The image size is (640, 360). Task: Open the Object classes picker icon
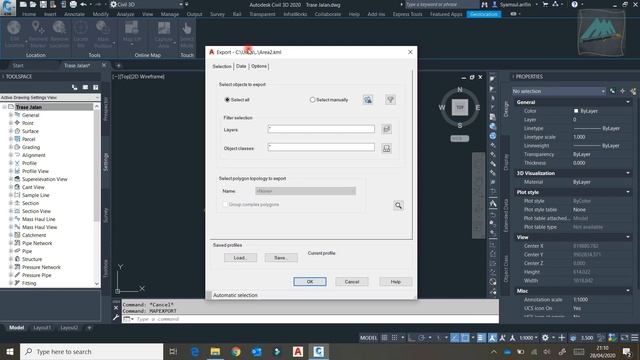[386, 148]
